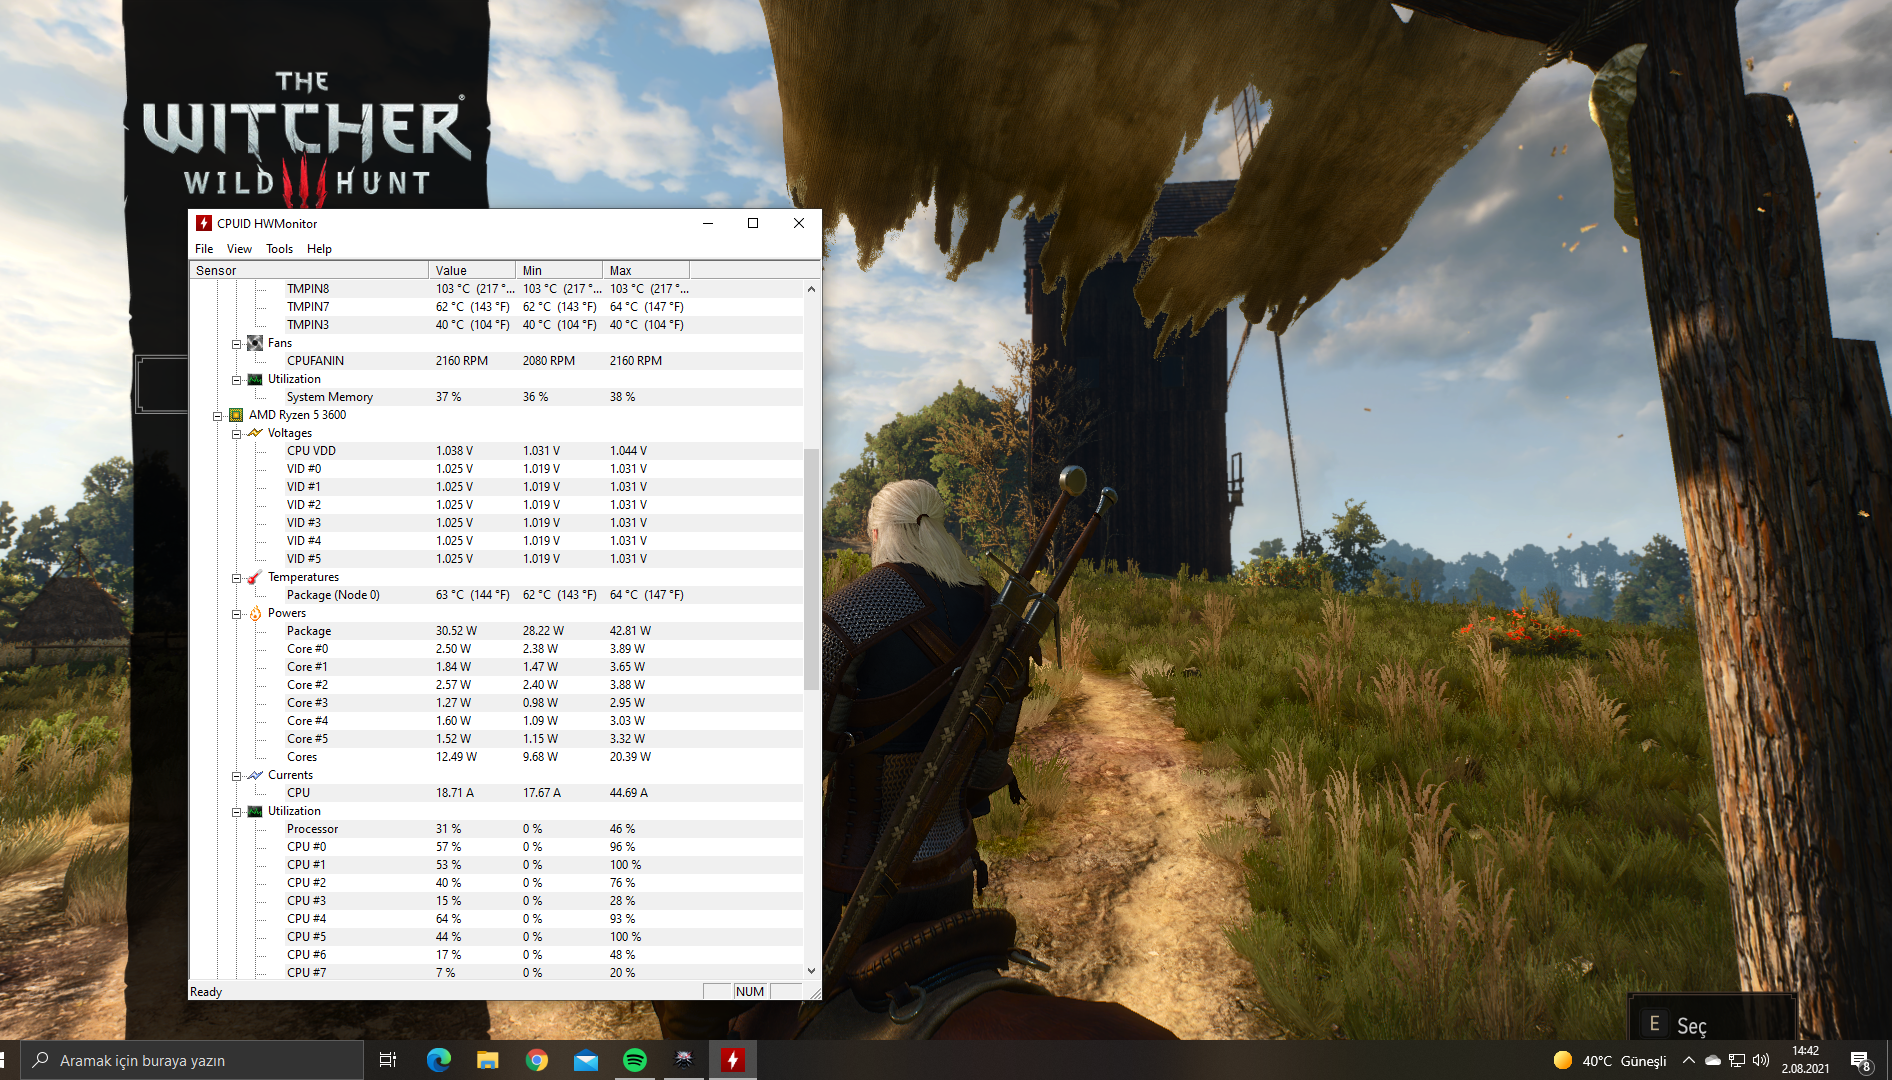Click the Utilization icon in the Ryzen section
1892x1080 pixels.
point(255,811)
